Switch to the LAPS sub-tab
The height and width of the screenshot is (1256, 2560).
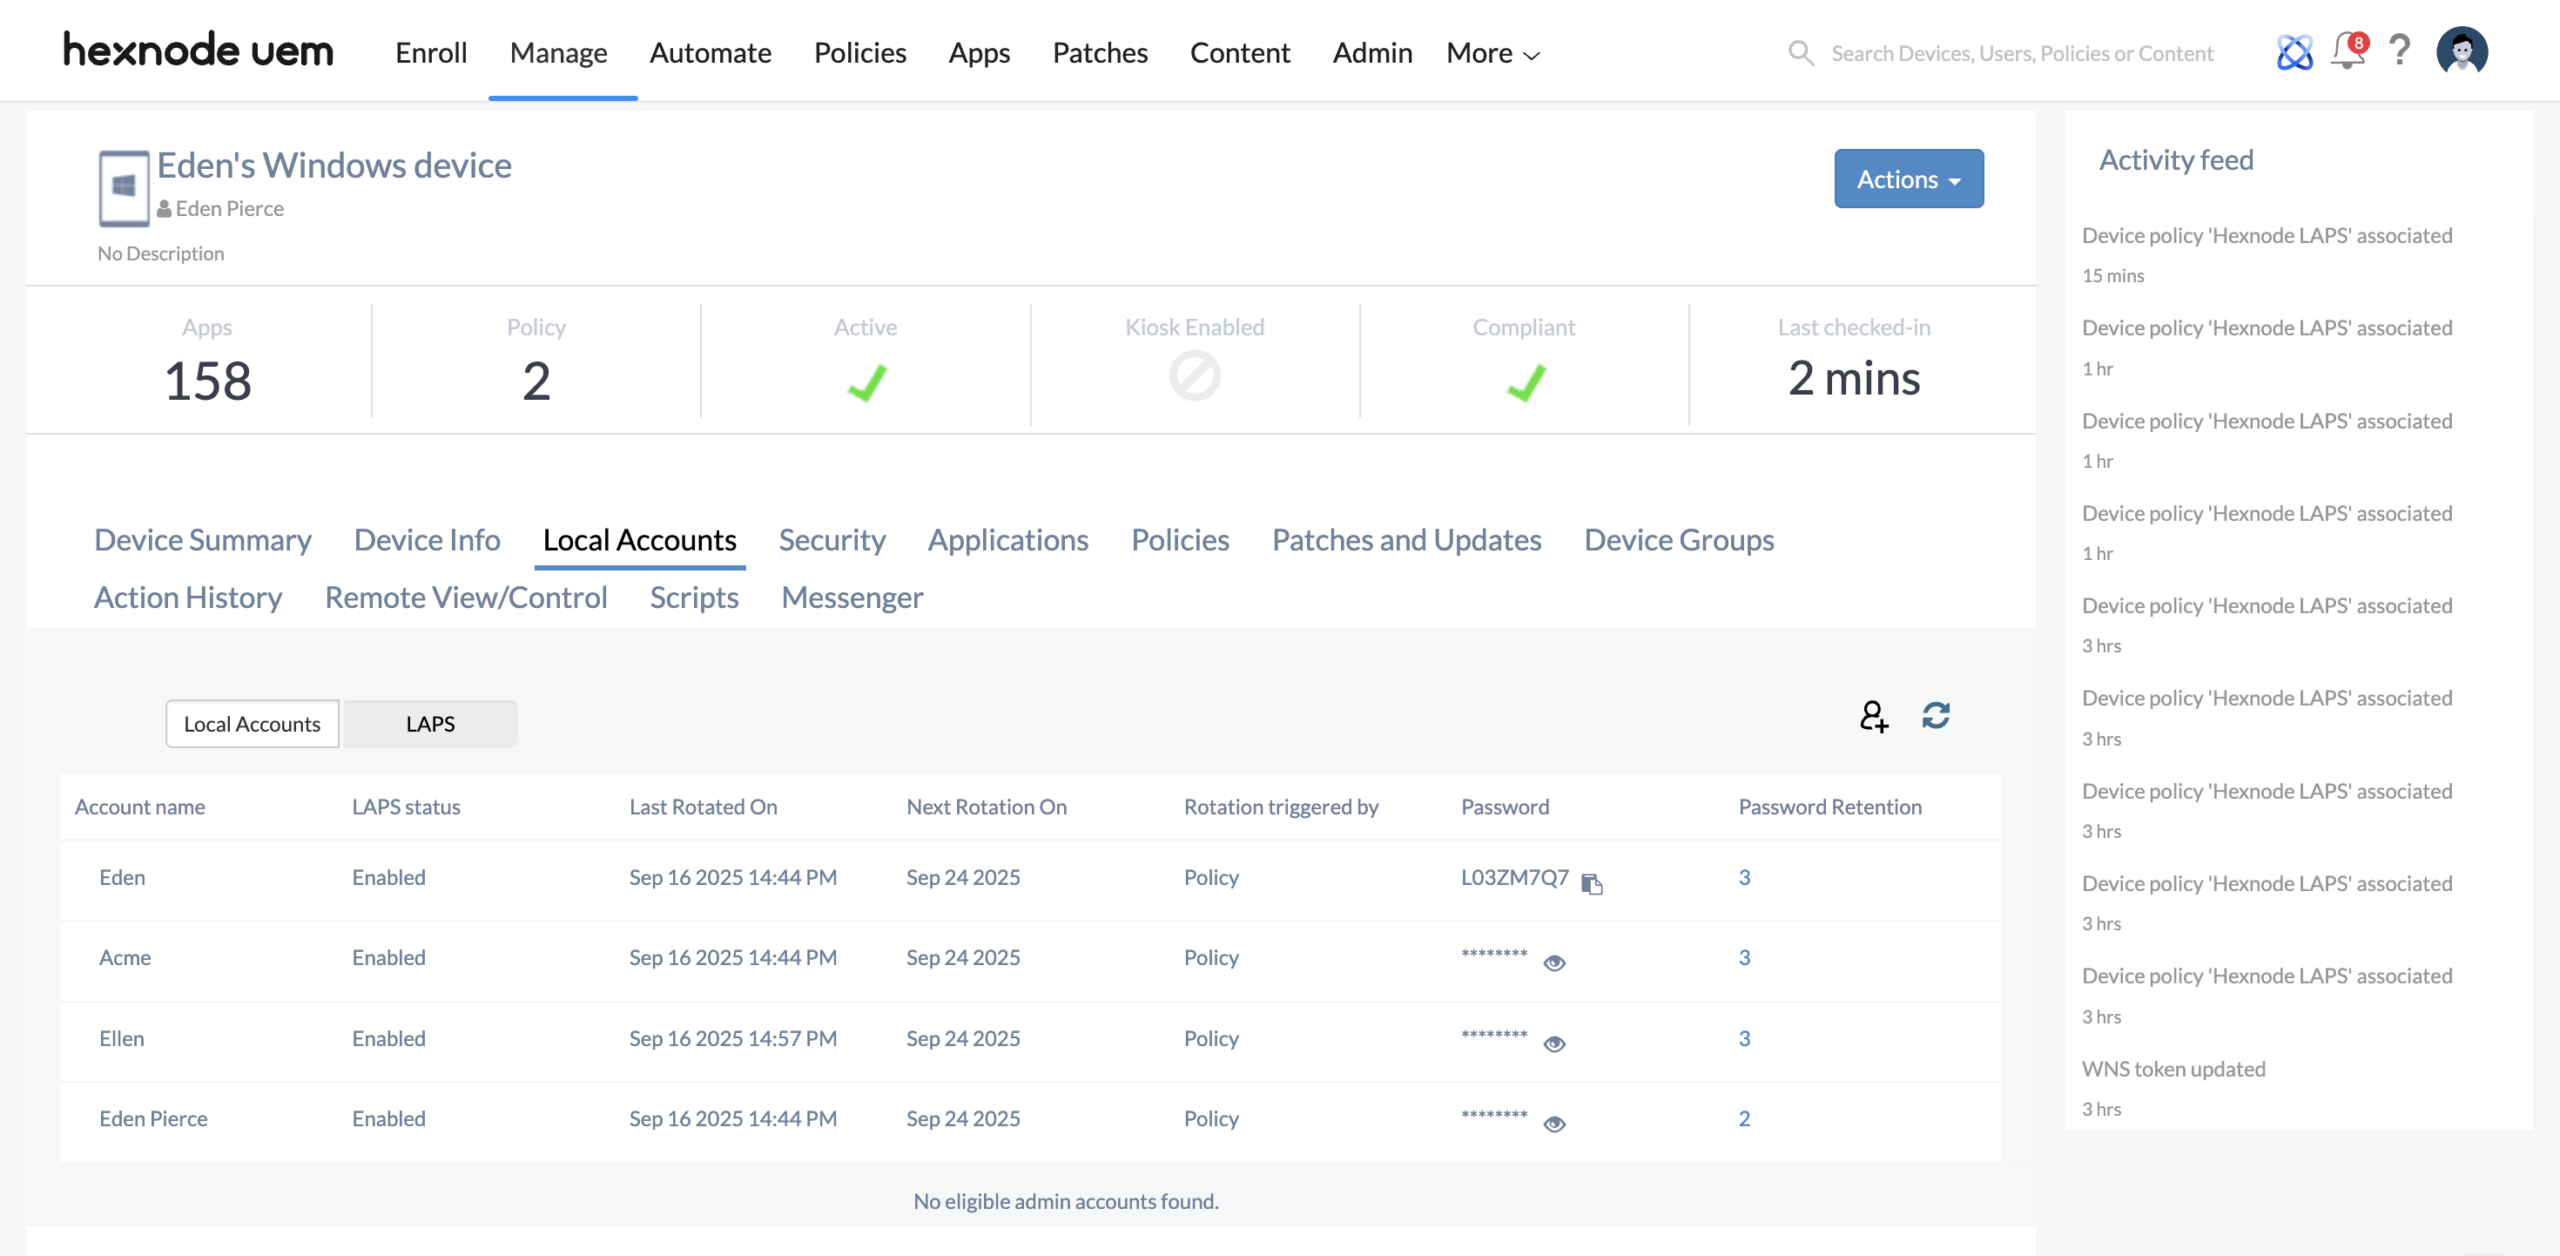[x=430, y=724]
